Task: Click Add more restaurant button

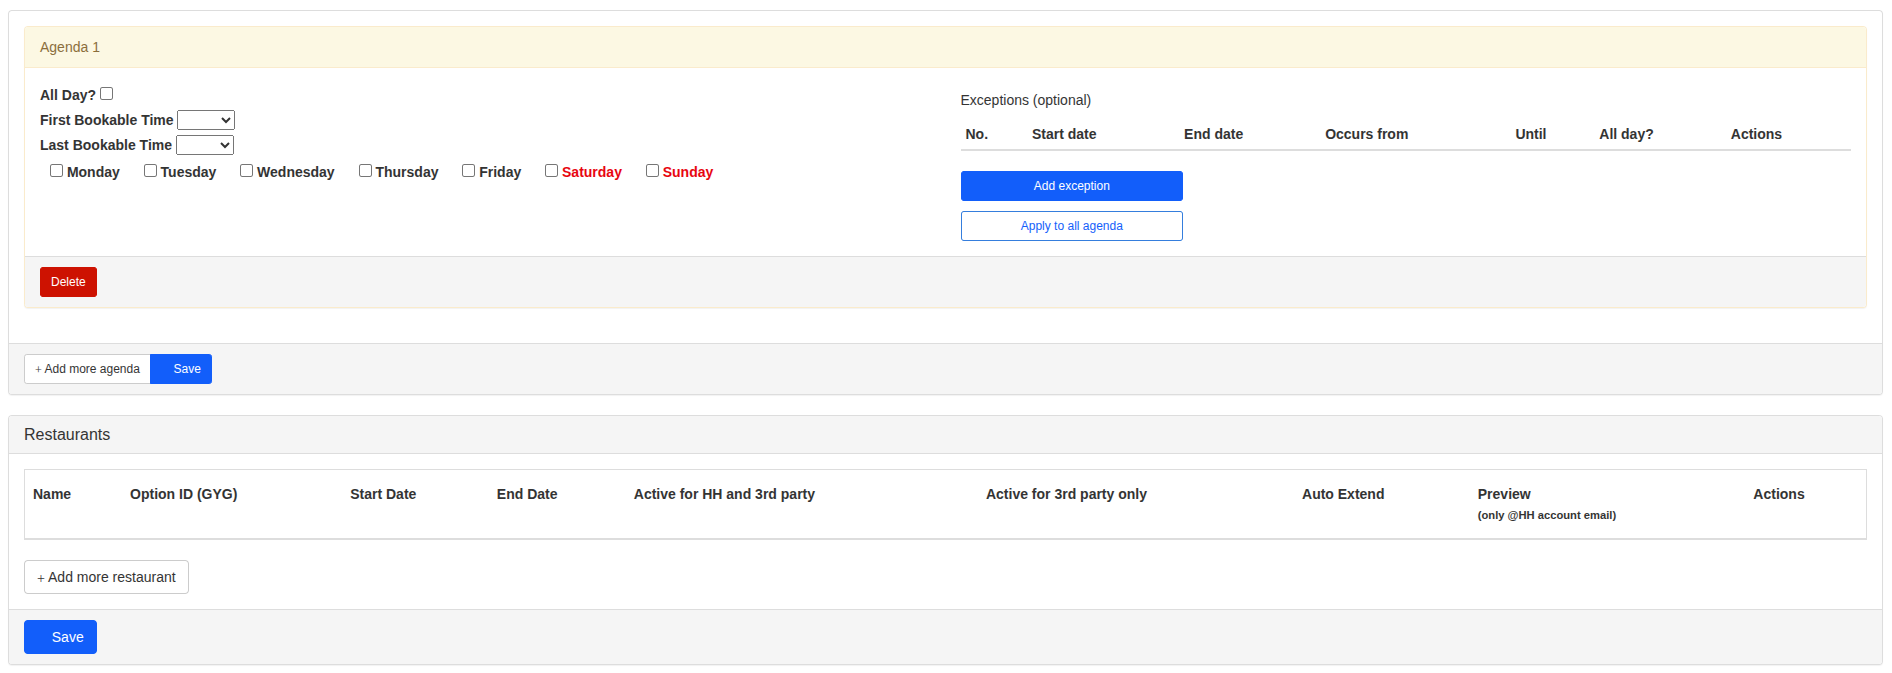Action: 107,577
